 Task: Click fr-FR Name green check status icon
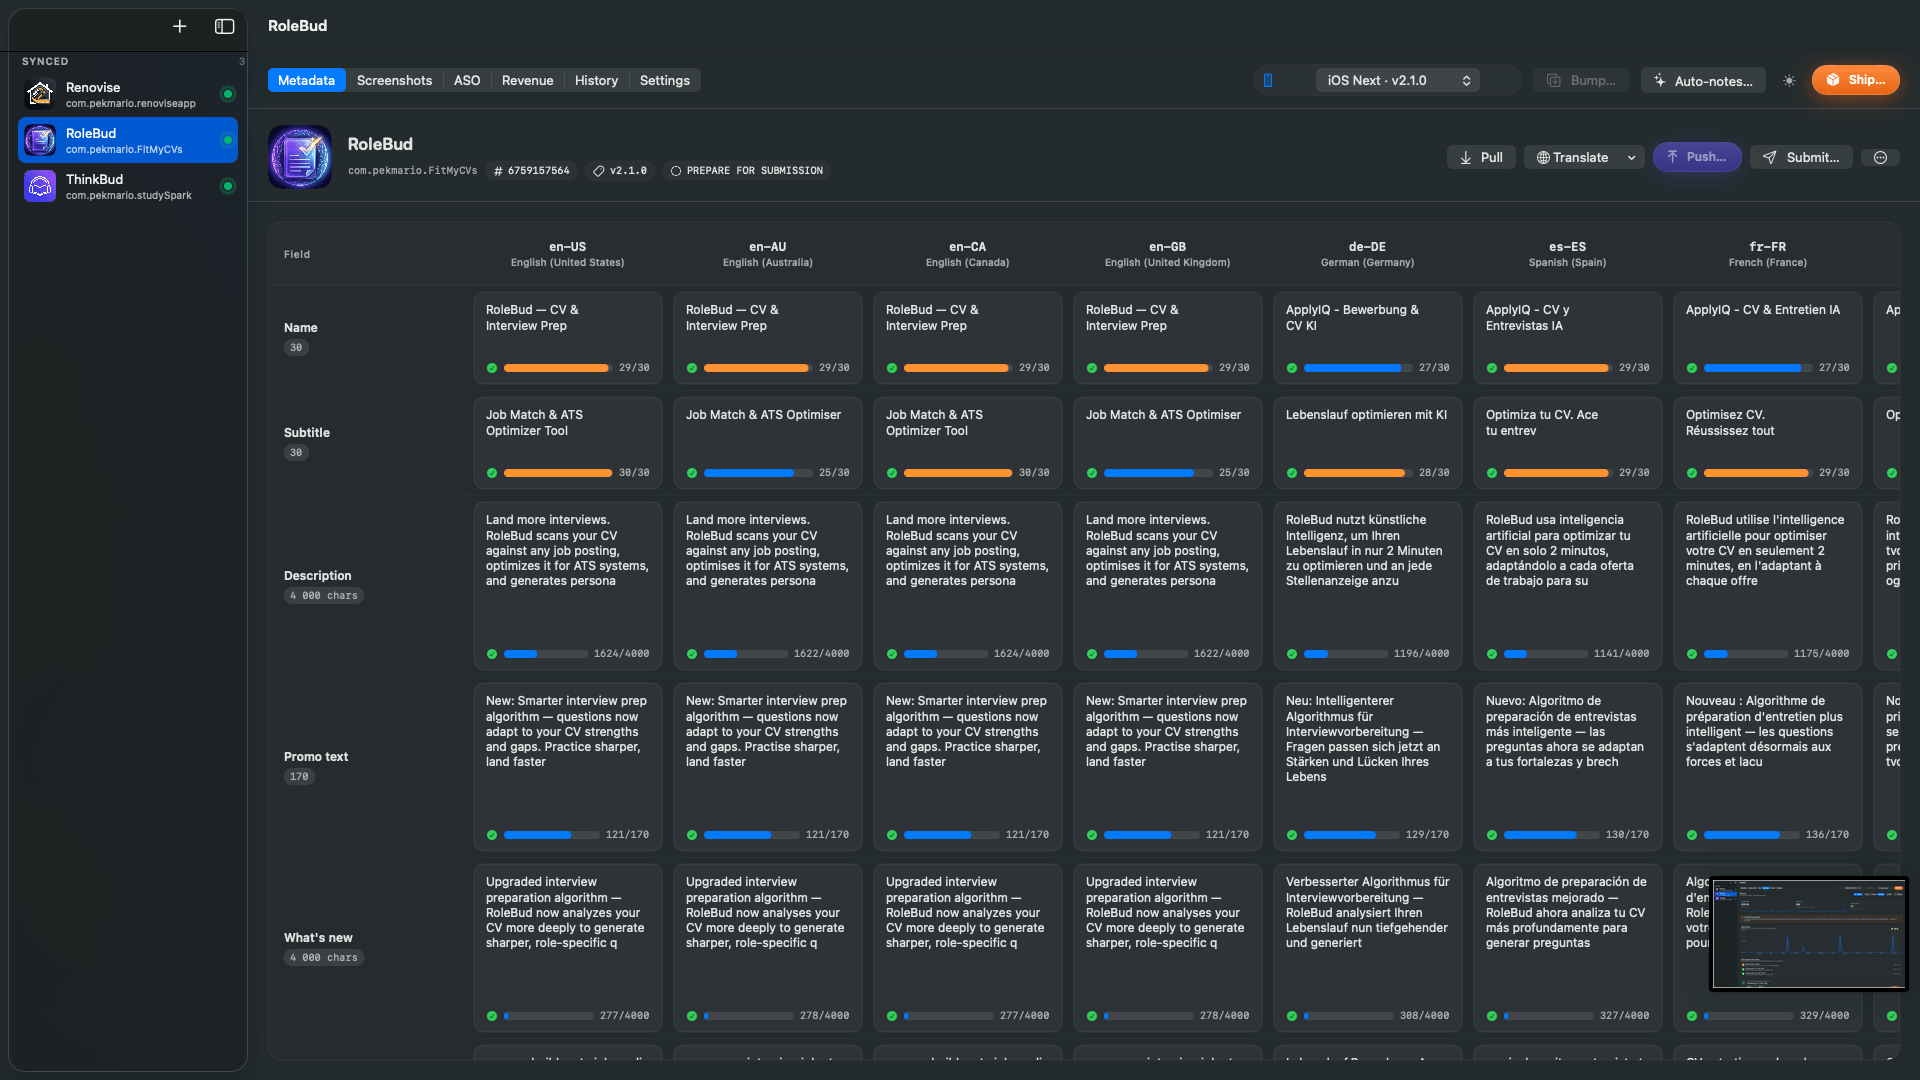(1691, 368)
